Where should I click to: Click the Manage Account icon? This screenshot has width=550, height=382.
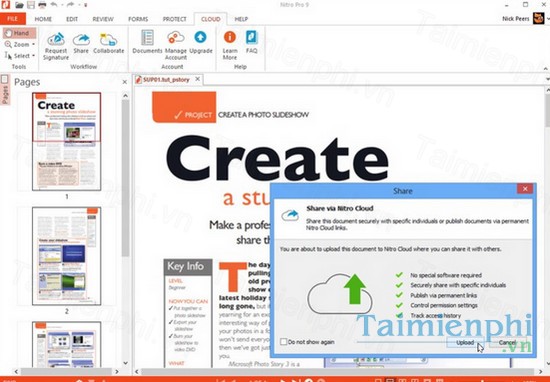(x=176, y=38)
